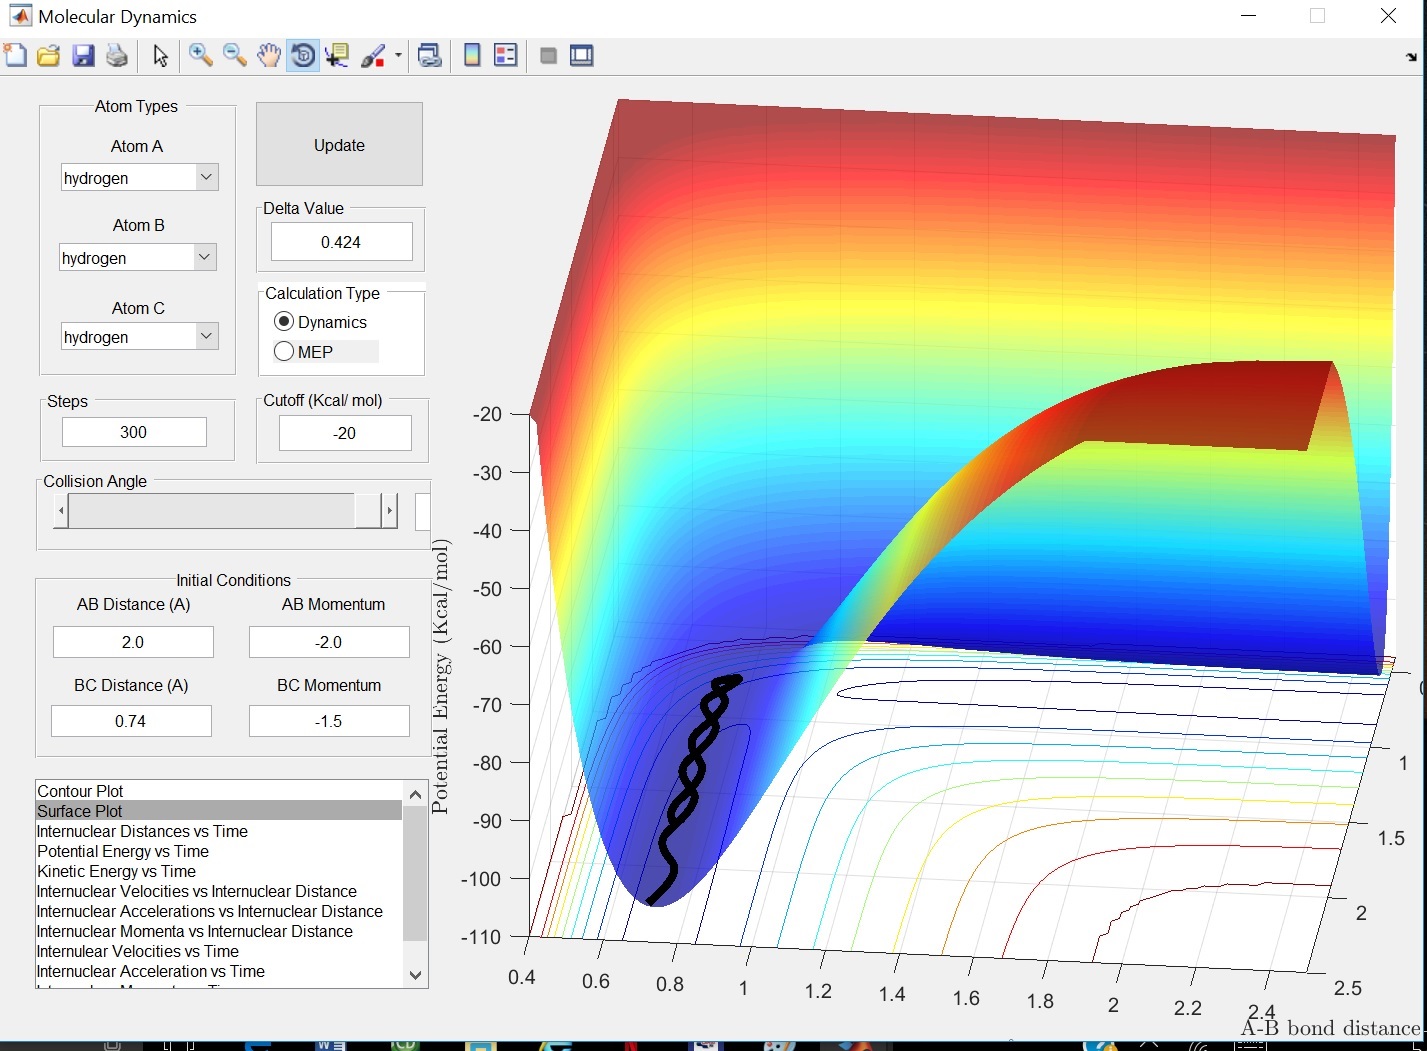Viewport: 1427px width, 1051px height.
Task: Select the MEP radio button
Action: point(284,352)
